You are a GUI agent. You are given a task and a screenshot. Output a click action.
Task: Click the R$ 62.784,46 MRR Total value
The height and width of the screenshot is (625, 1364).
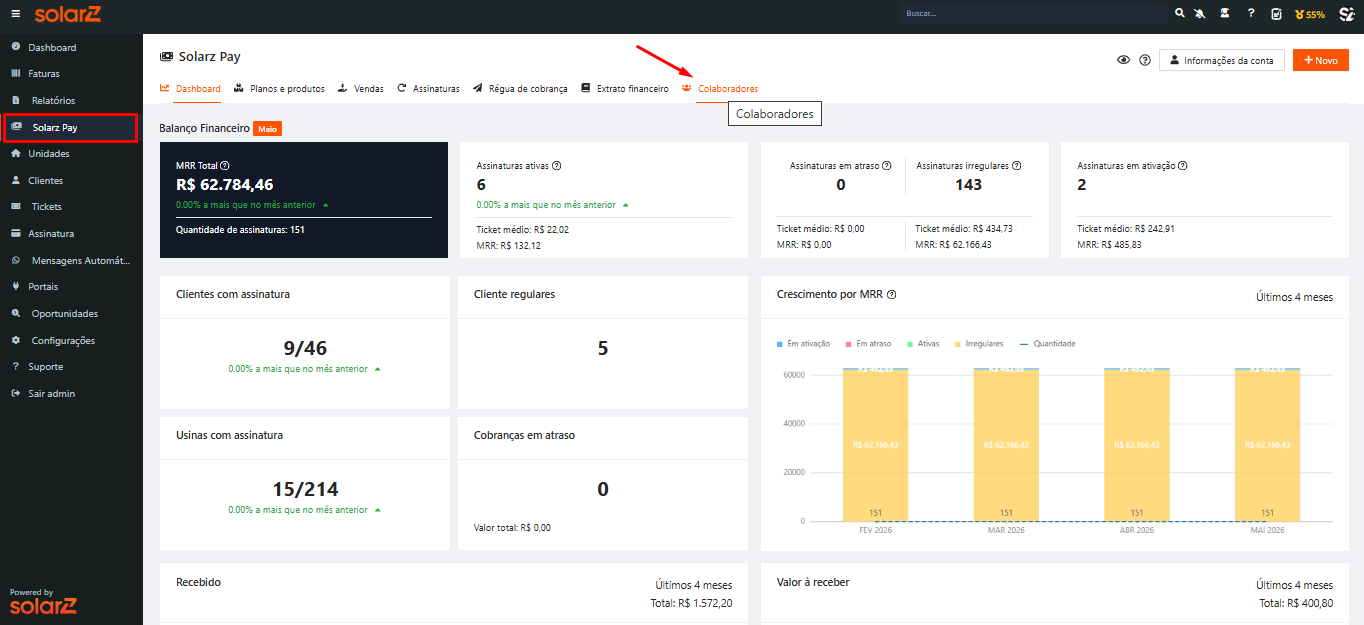point(225,185)
